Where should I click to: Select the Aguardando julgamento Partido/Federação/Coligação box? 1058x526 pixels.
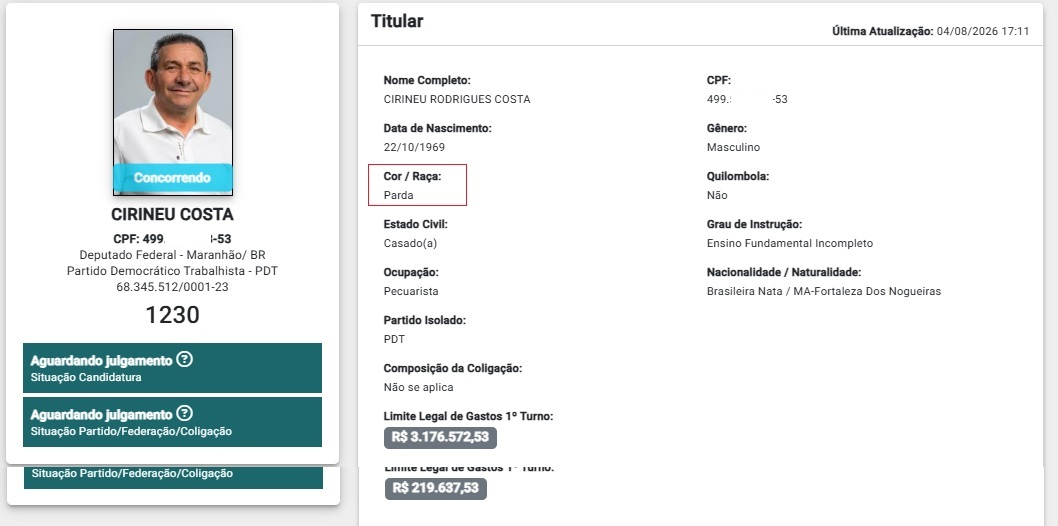click(172, 422)
